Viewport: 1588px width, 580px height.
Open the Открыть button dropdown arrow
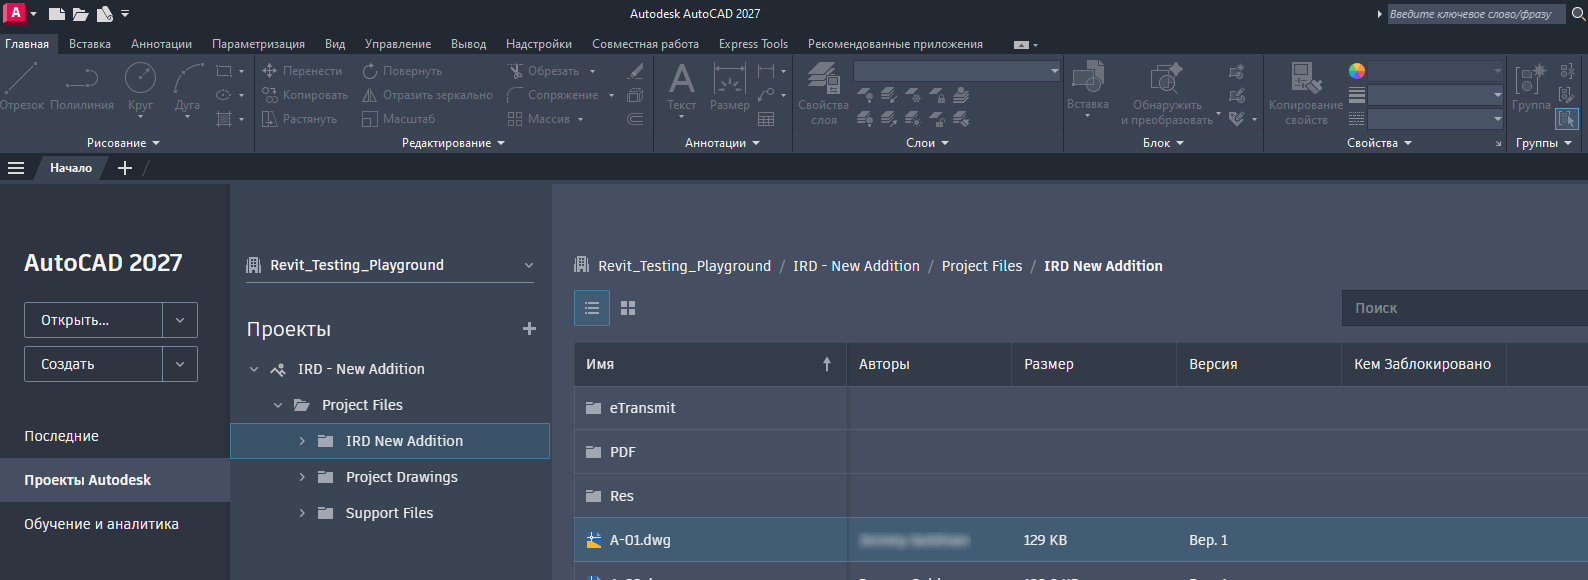180,320
